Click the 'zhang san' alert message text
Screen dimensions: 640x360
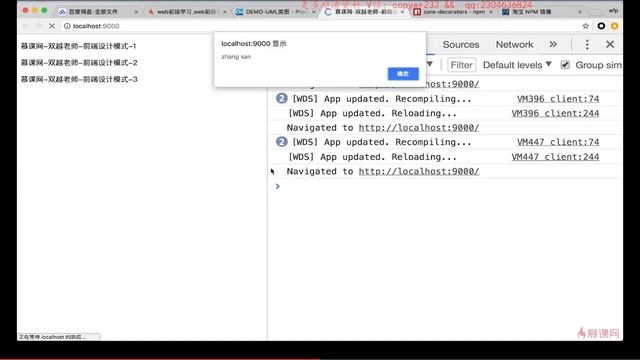click(x=236, y=57)
